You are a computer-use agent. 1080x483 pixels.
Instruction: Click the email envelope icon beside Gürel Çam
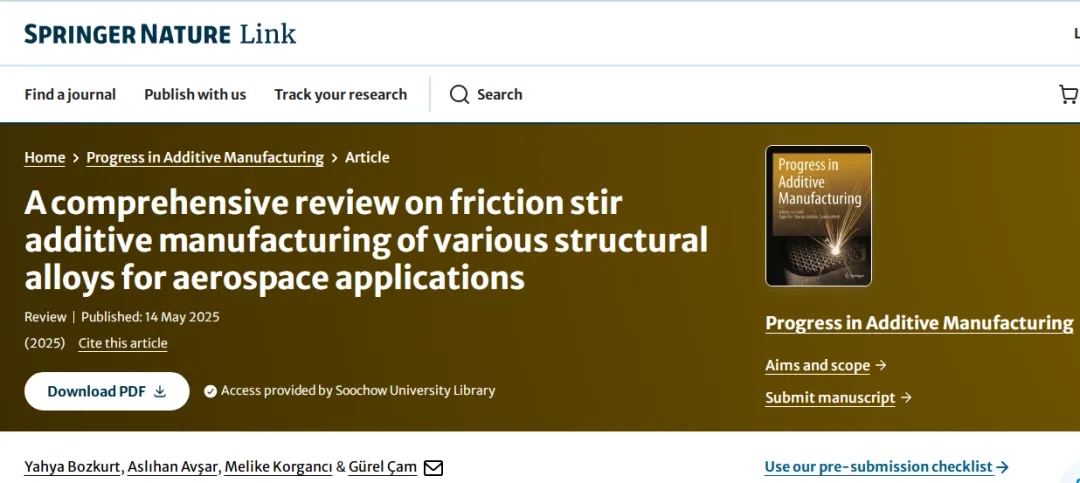point(433,467)
